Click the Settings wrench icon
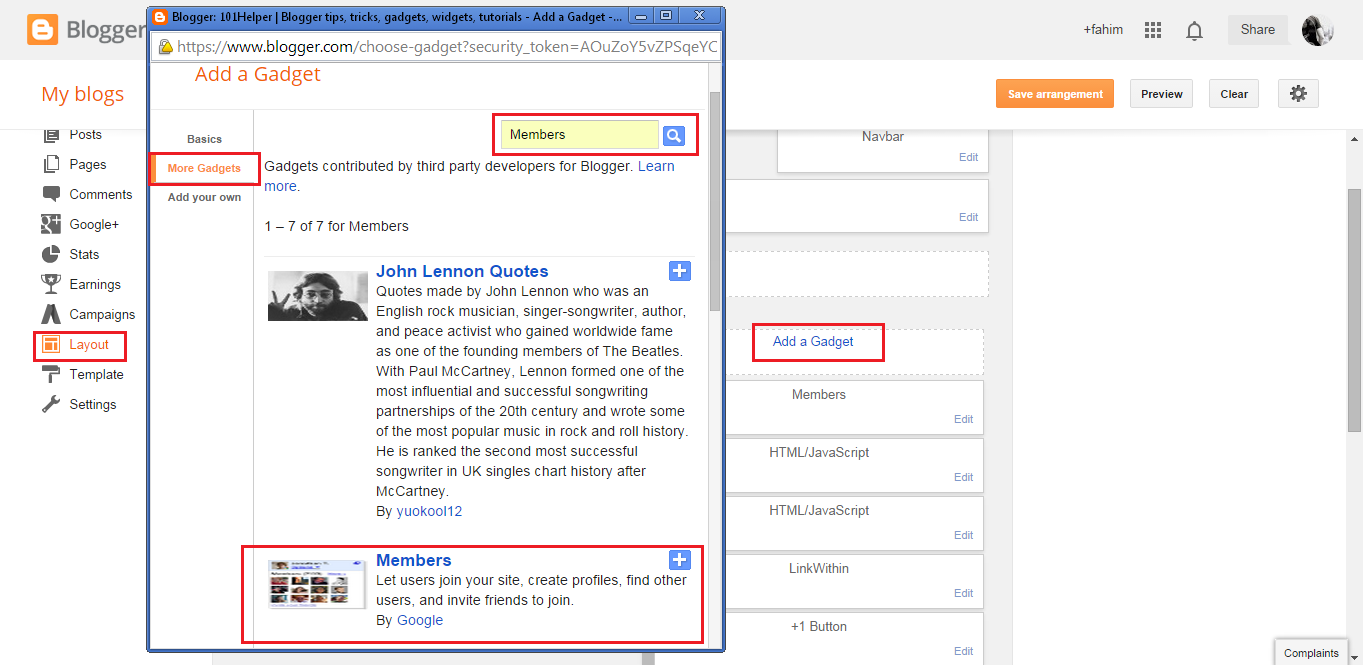The width and height of the screenshot is (1363, 665). pos(51,404)
